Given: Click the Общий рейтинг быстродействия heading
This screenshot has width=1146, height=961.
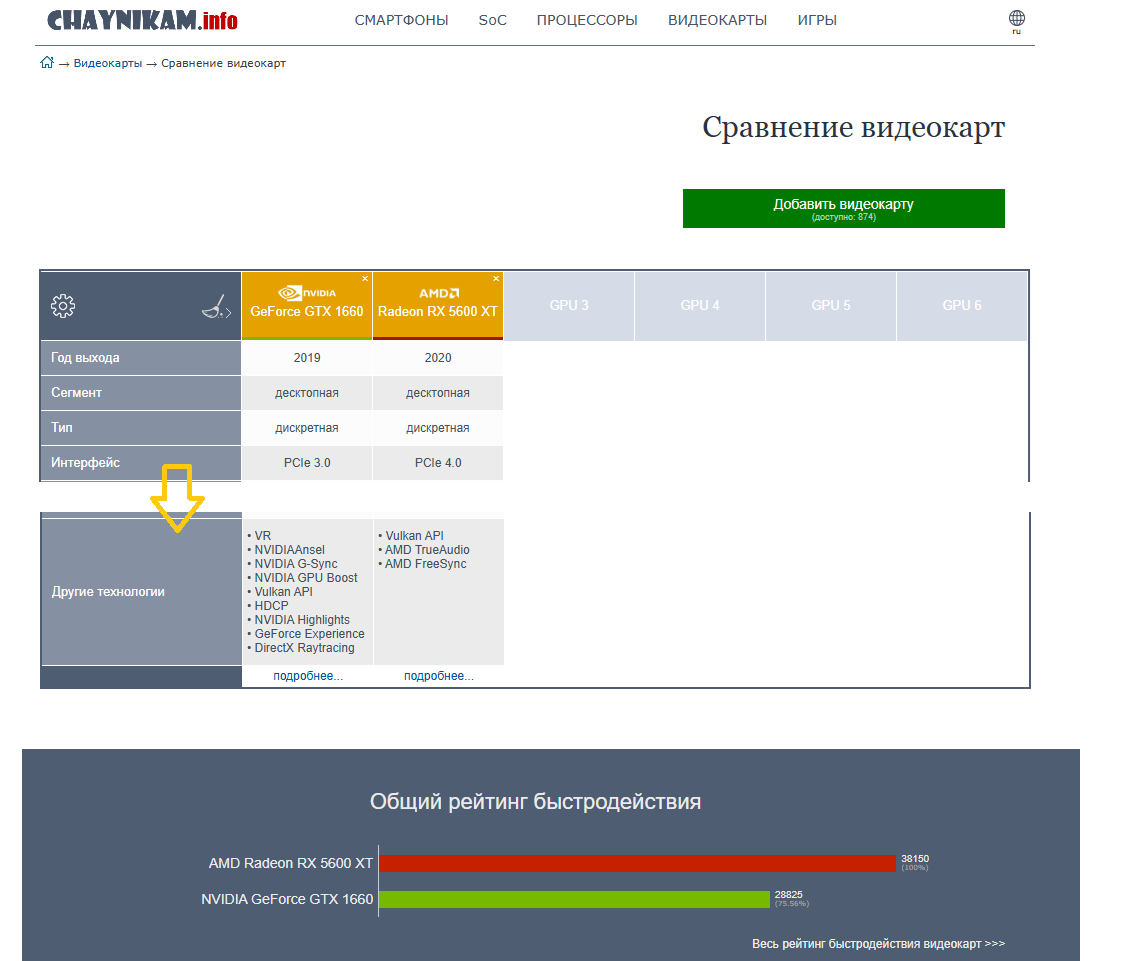Looking at the screenshot, I should pos(535,802).
